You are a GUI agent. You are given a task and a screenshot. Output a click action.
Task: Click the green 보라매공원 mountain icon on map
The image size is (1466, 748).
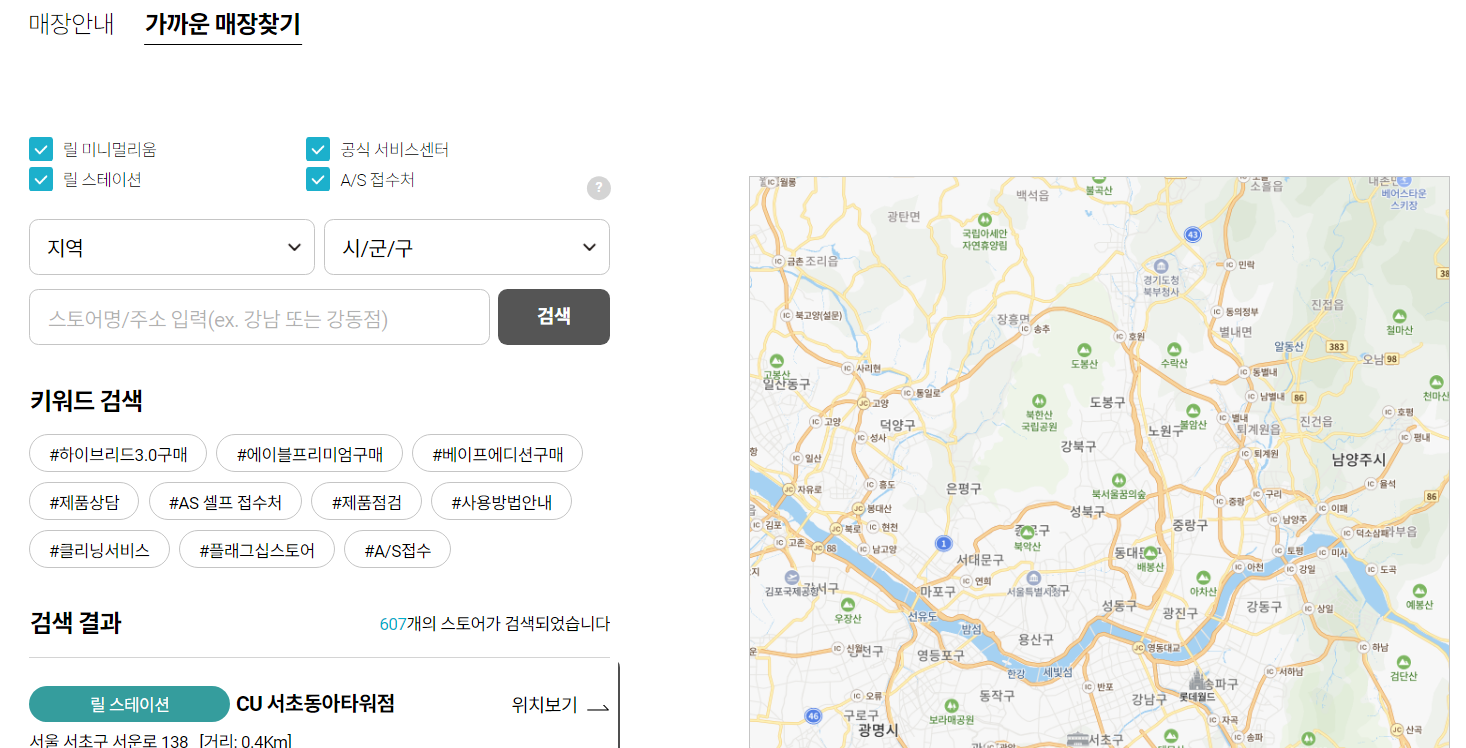click(951, 705)
